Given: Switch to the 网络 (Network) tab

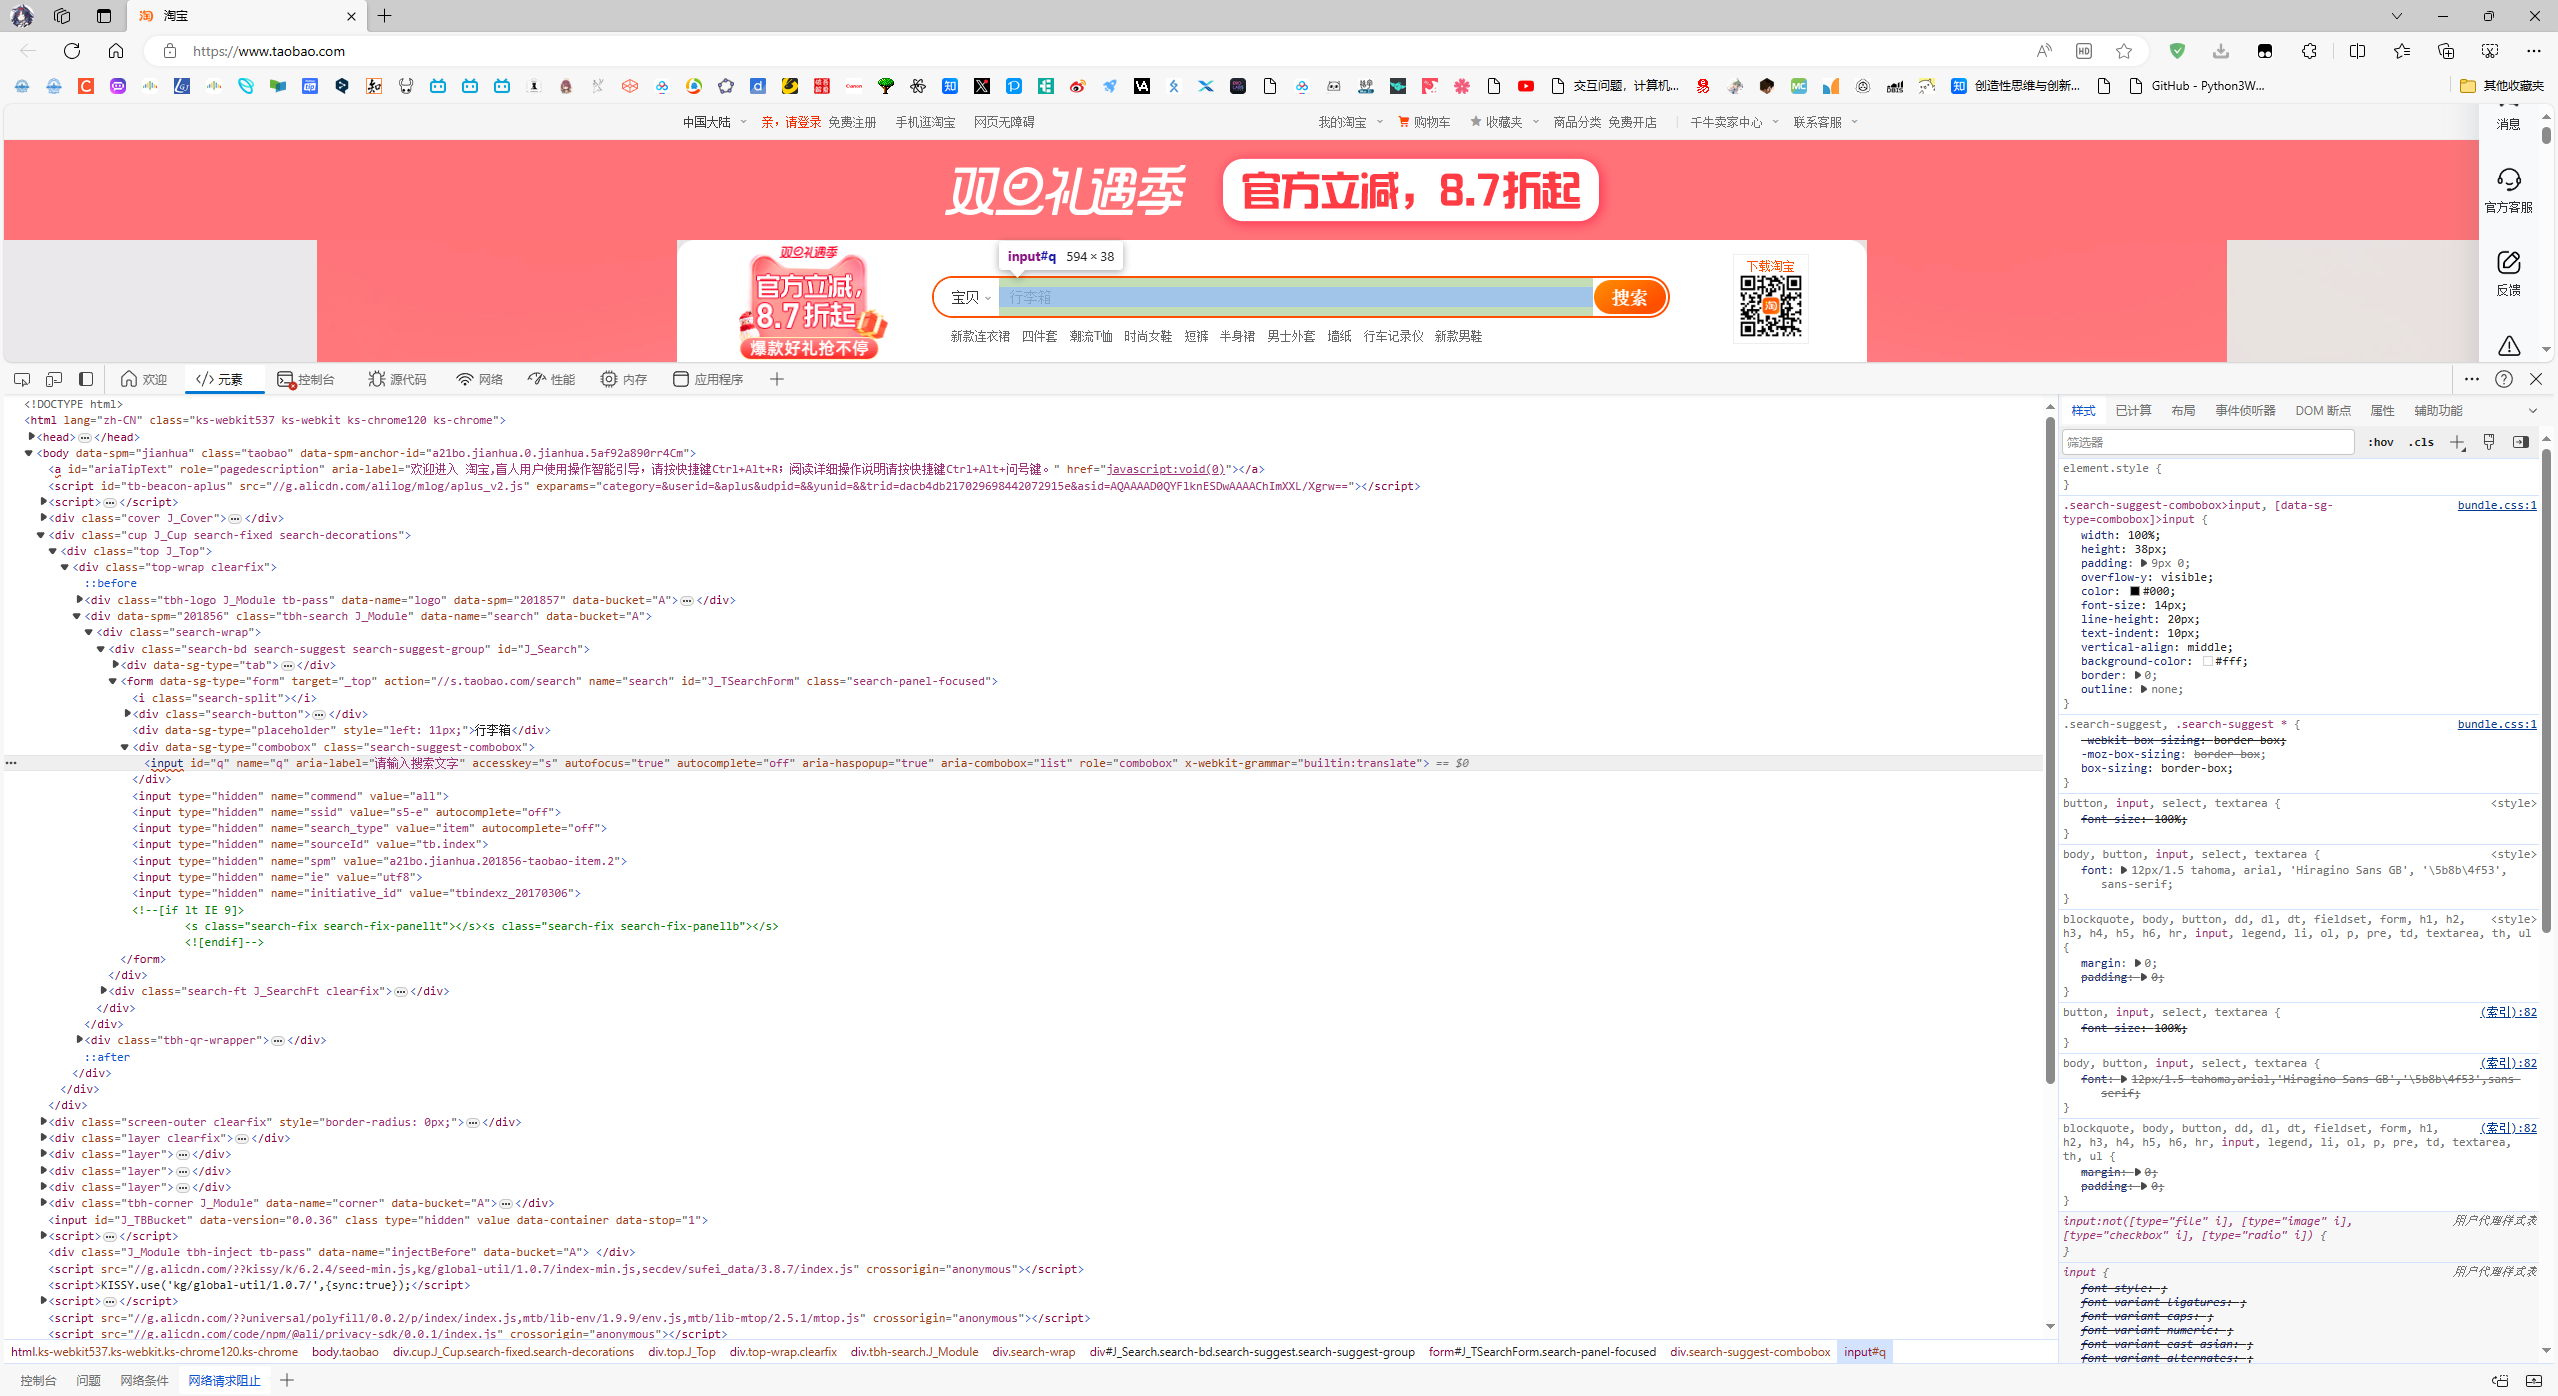Looking at the screenshot, I should (x=479, y=379).
